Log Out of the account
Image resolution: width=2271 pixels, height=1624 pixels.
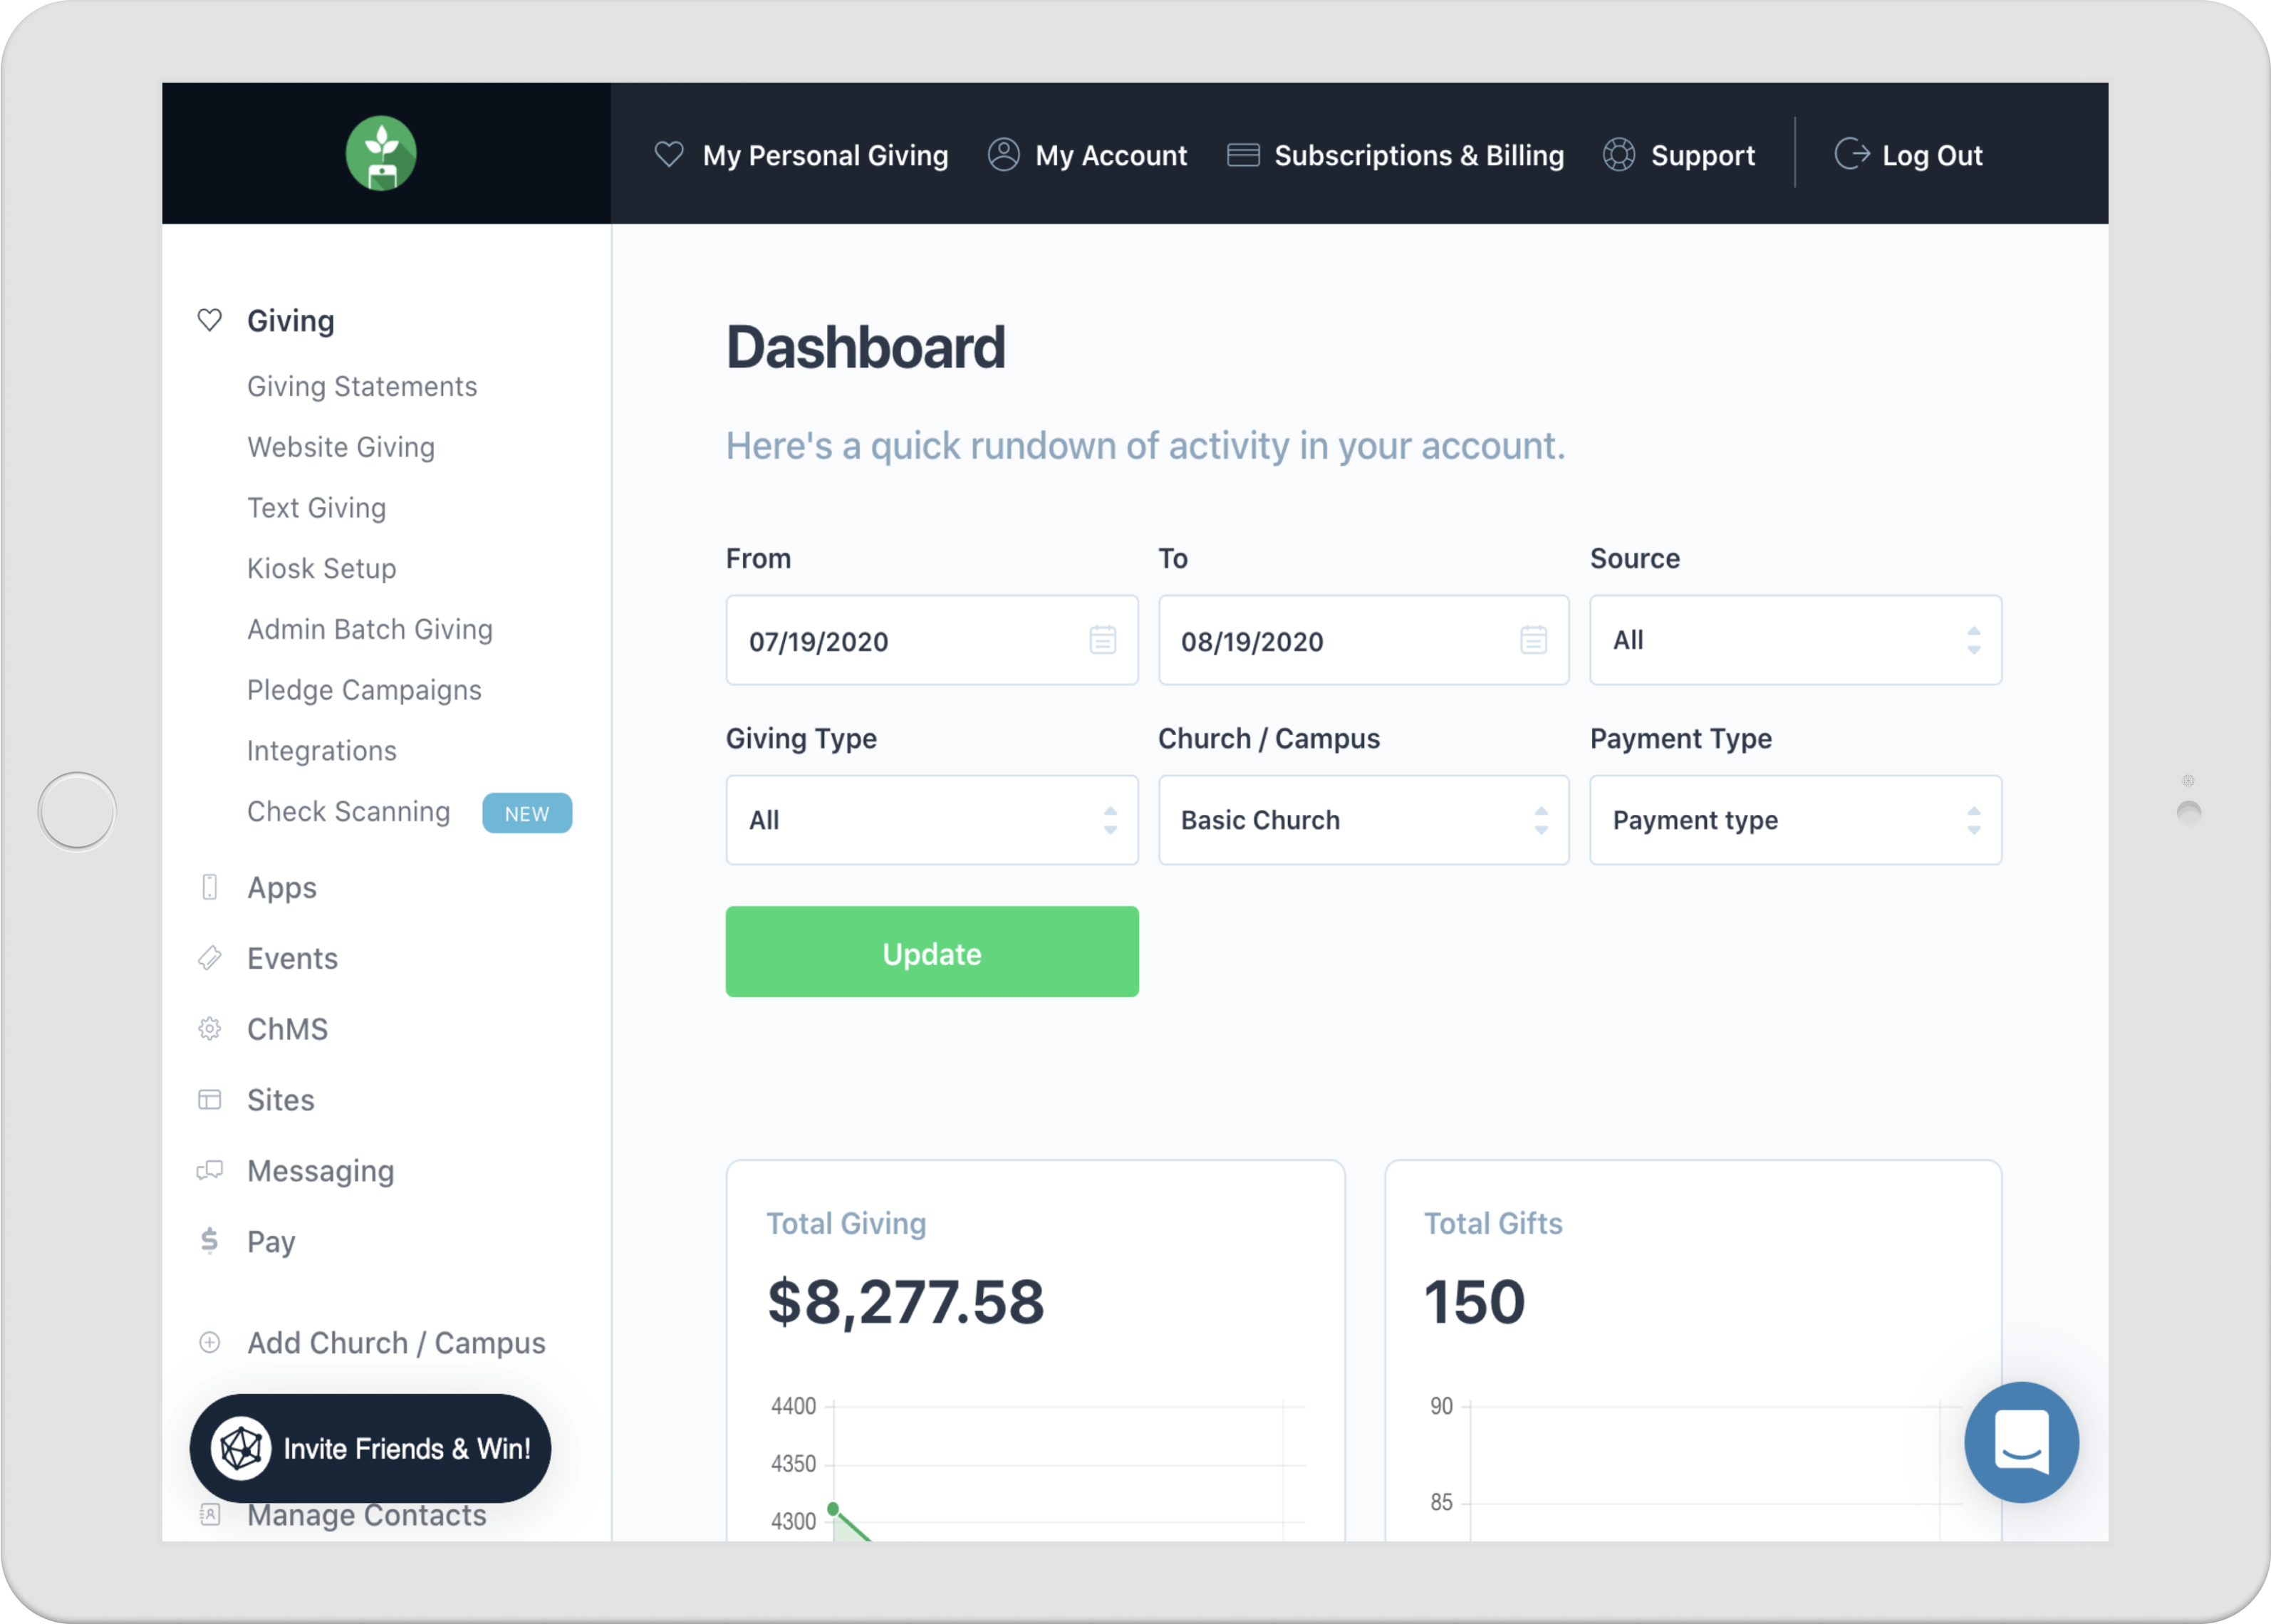pos(1931,155)
